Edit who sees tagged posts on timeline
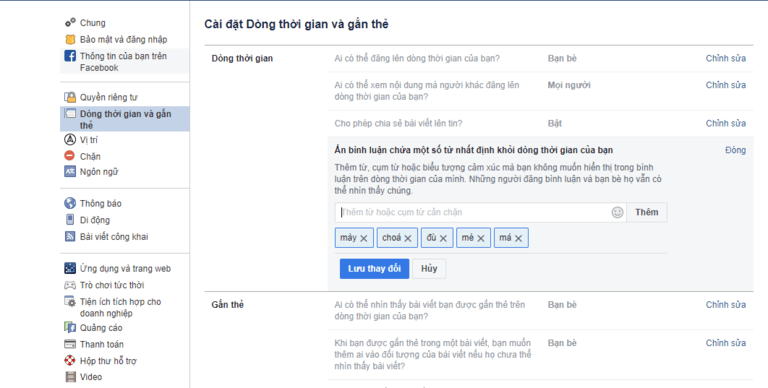Image resolution: width=768 pixels, height=388 pixels. point(725,305)
